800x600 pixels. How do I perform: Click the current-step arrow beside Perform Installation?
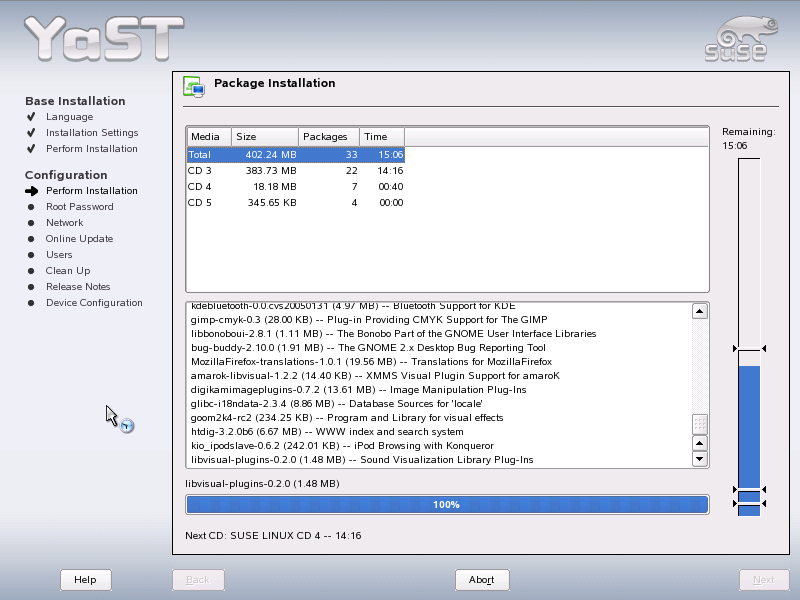tap(32, 191)
